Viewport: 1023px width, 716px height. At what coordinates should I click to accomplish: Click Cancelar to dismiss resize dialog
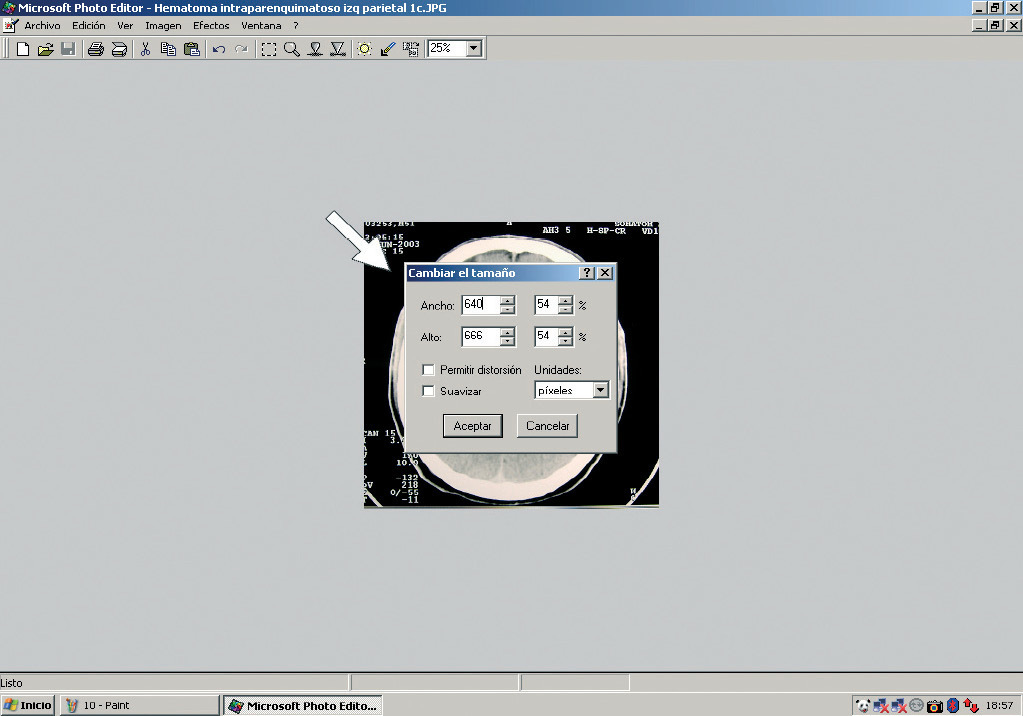[x=547, y=426]
